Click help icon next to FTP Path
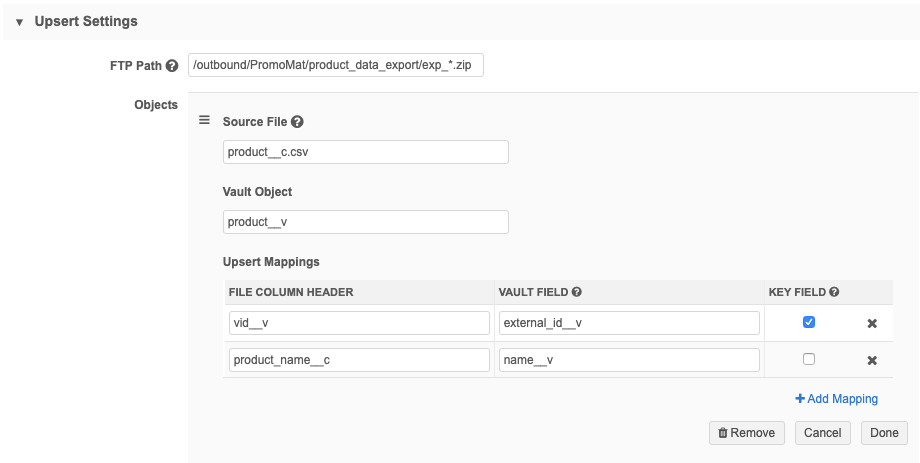 (x=172, y=67)
